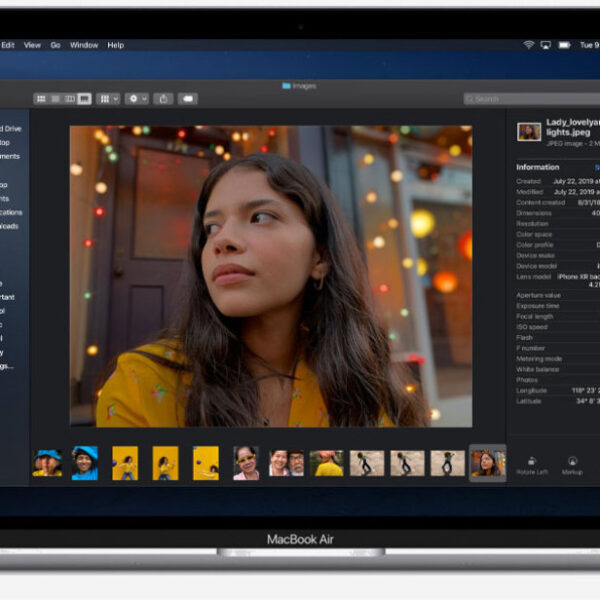Click the Device model row
This screenshot has width=600, height=600.
click(558, 266)
